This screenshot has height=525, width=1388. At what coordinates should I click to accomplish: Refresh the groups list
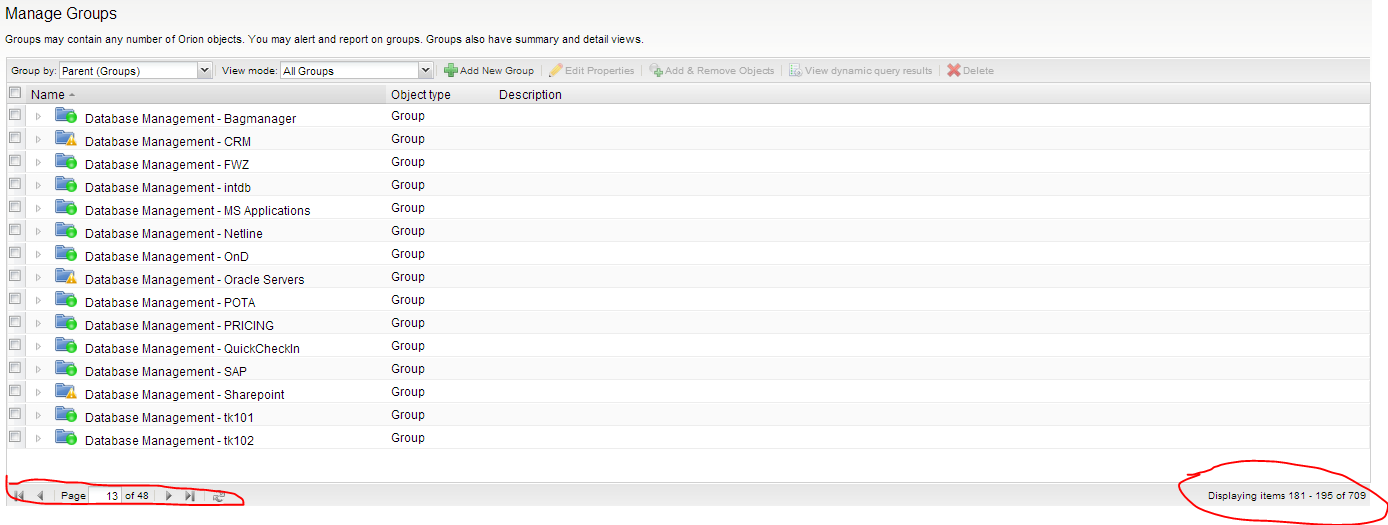(219, 496)
